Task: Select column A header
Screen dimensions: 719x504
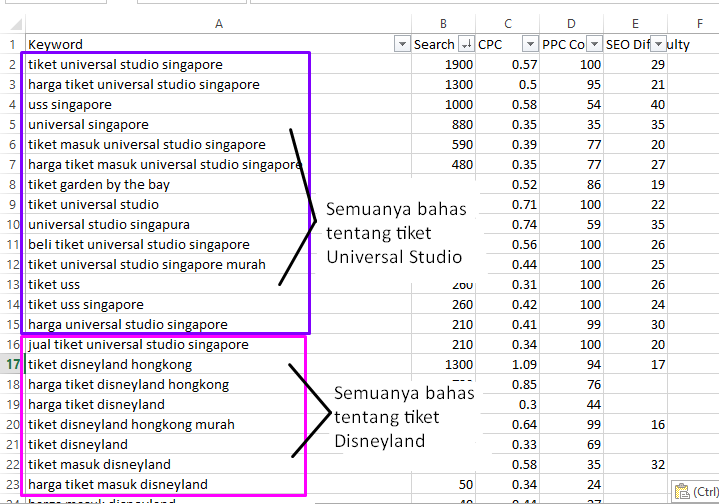Action: tap(219, 24)
